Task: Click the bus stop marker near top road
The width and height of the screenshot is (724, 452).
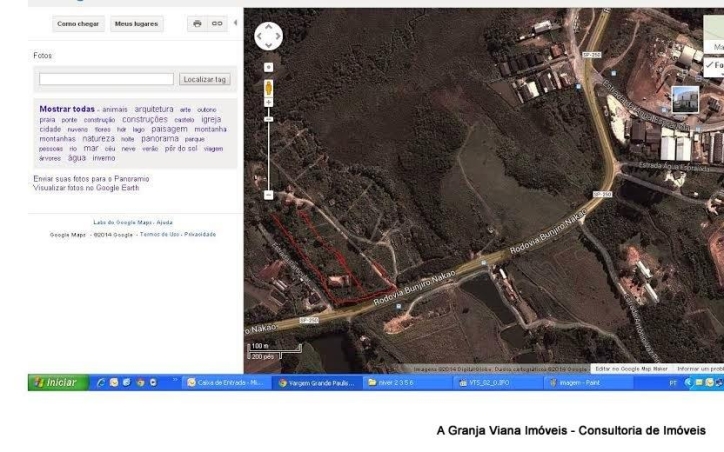Action: tap(578, 86)
